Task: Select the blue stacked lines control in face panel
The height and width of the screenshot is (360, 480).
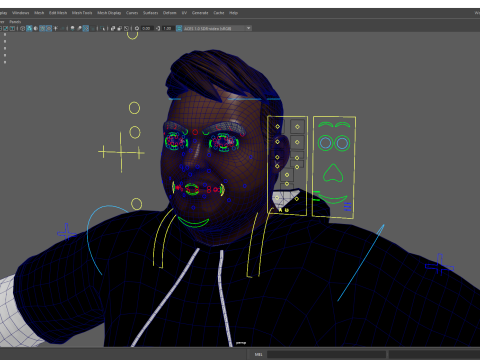Action: [347, 207]
